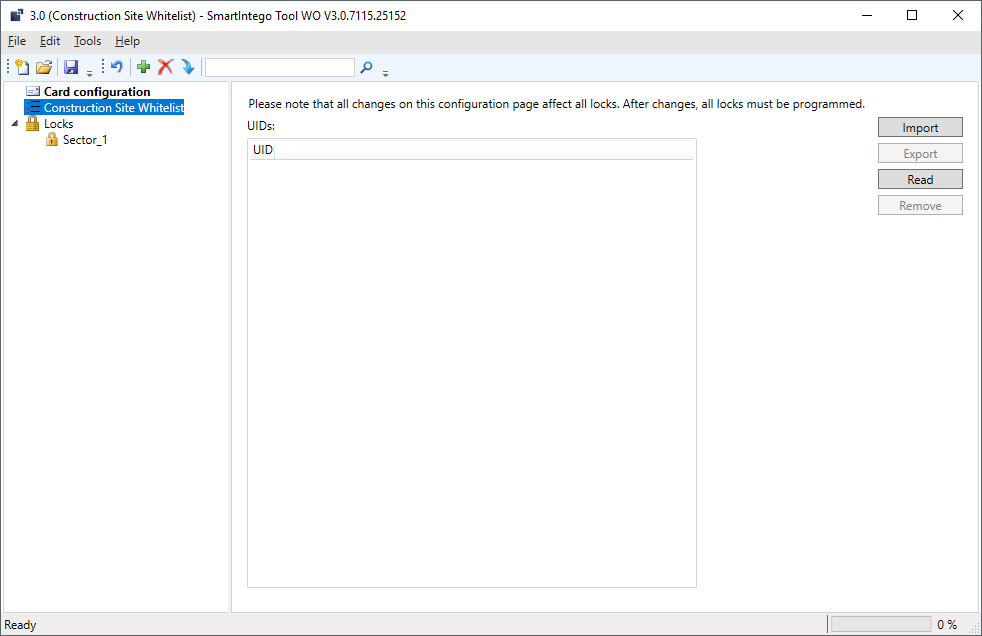
Task: Click the magnifier search icon
Action: click(367, 67)
